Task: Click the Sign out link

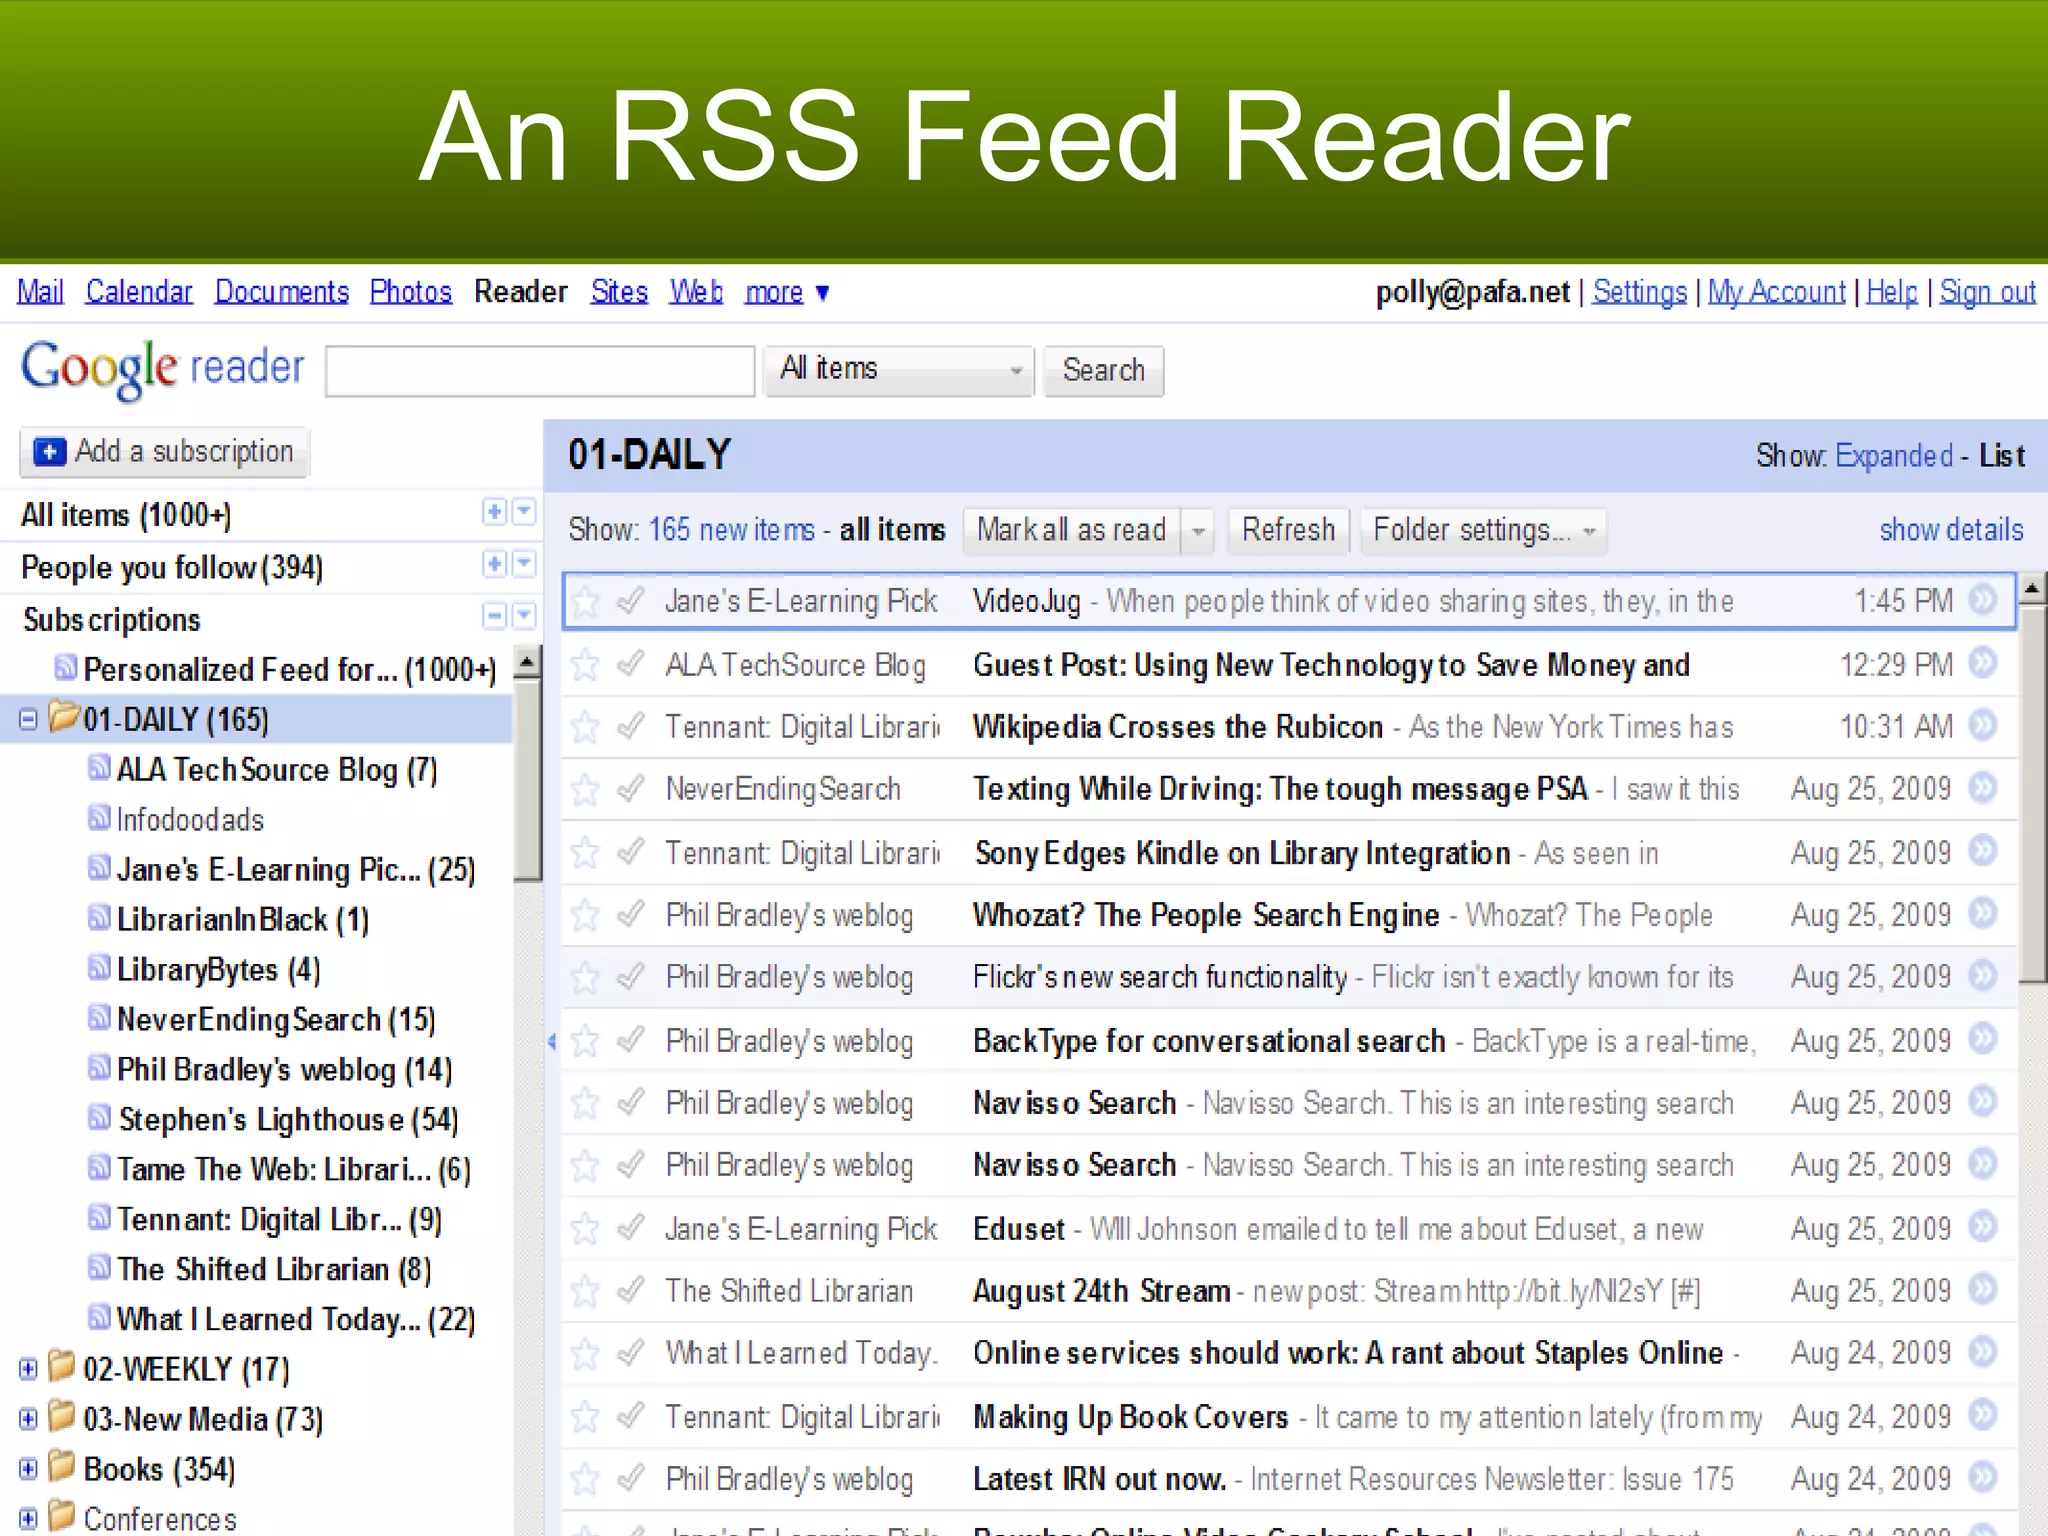Action: (x=1987, y=292)
